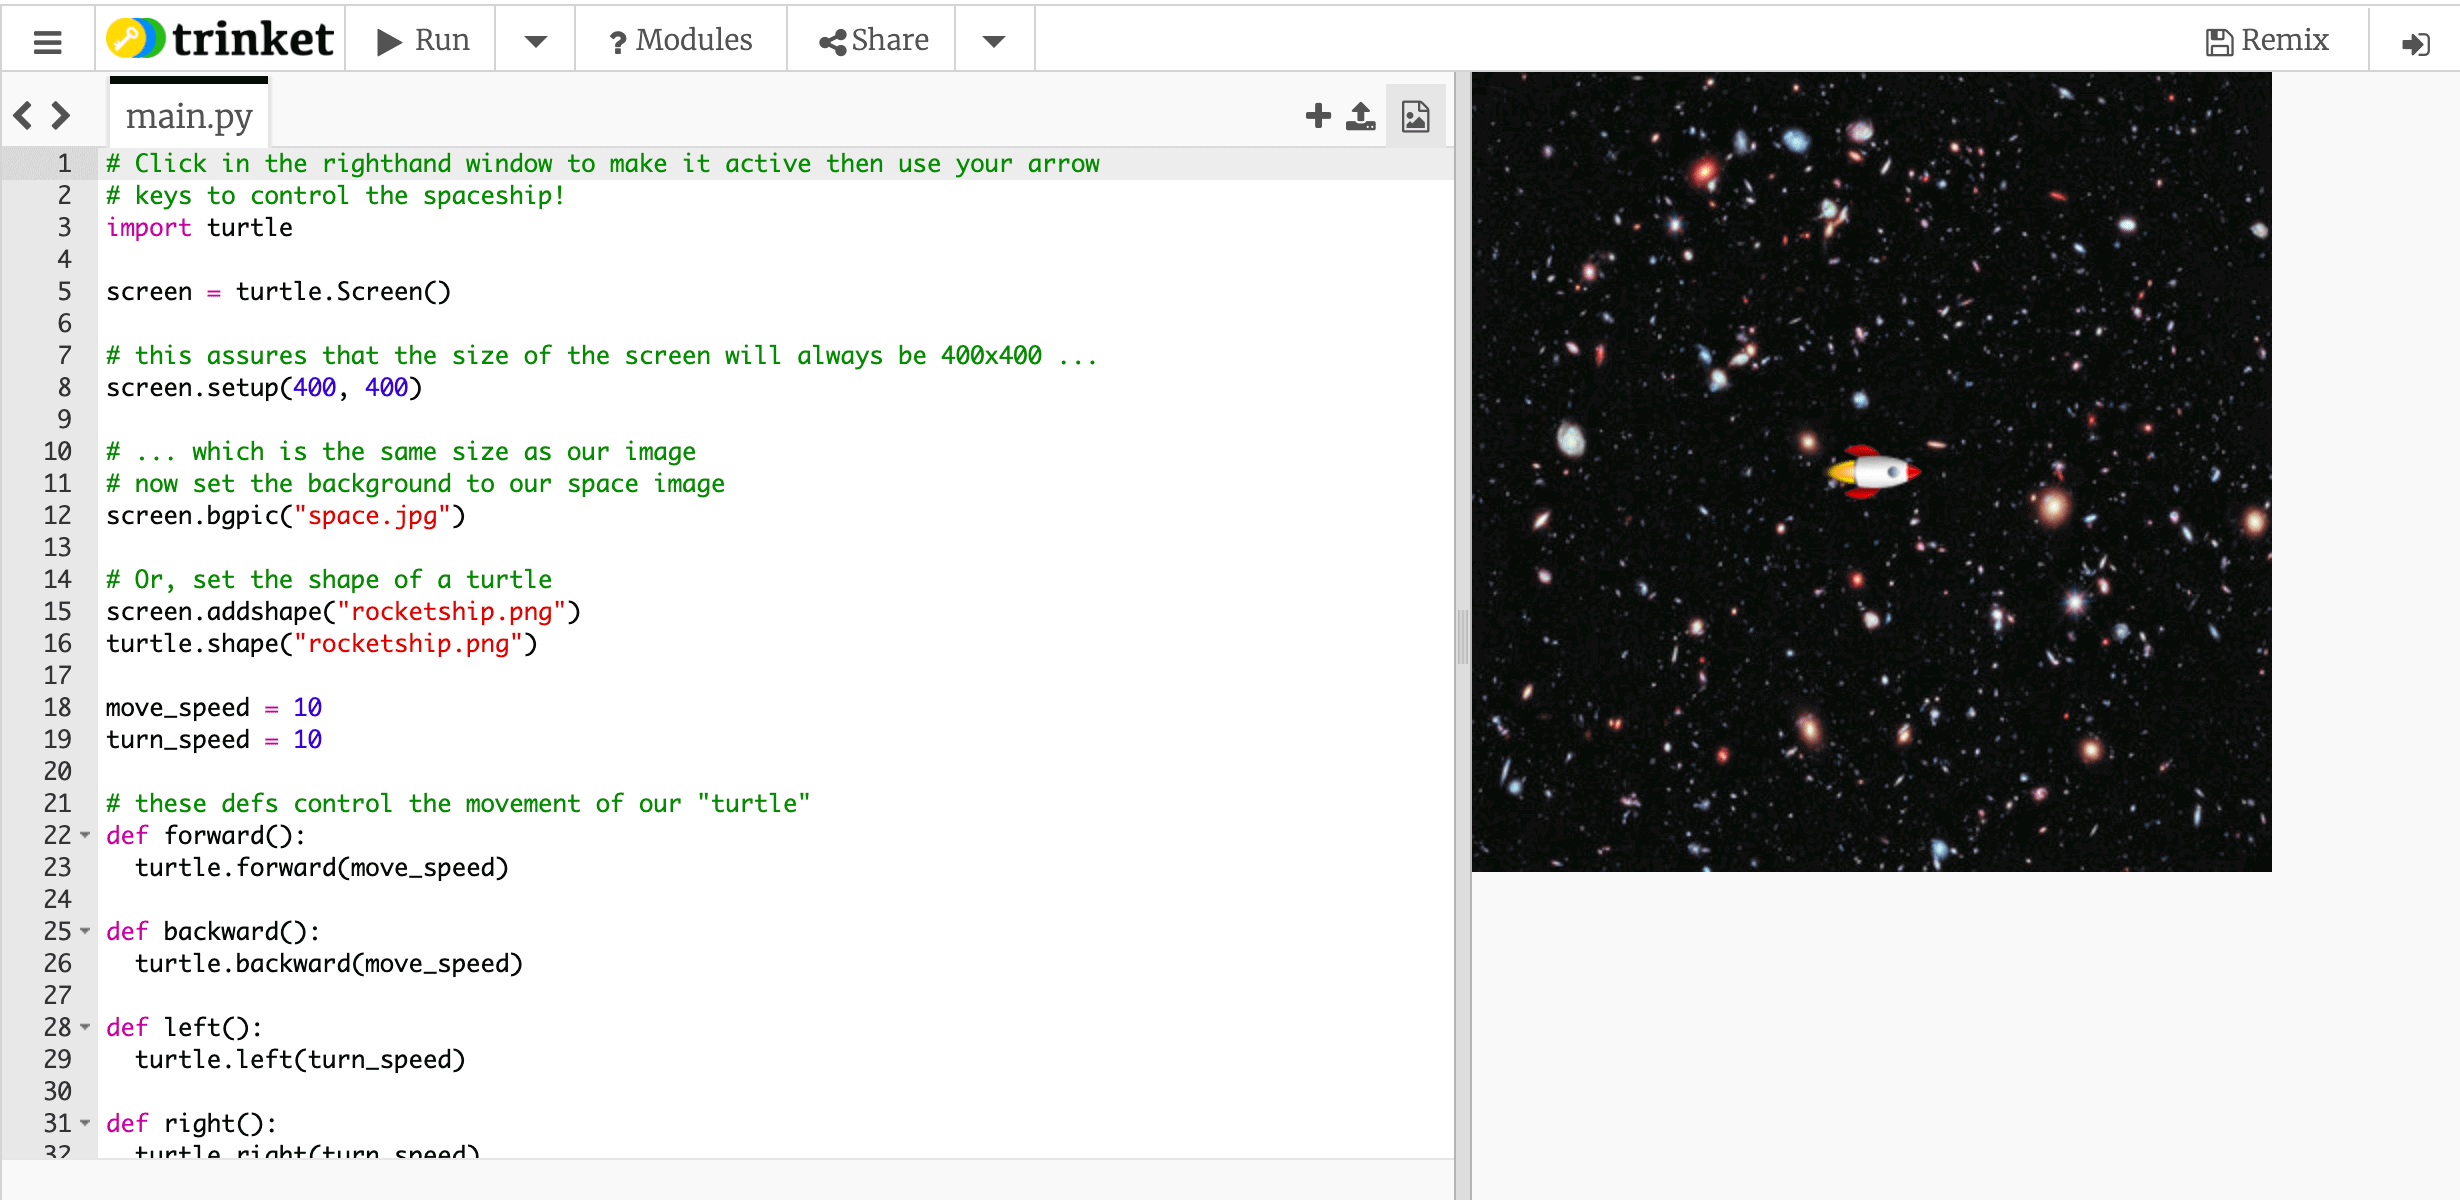Click on turtle.backward(move_speed) line

(x=328, y=963)
